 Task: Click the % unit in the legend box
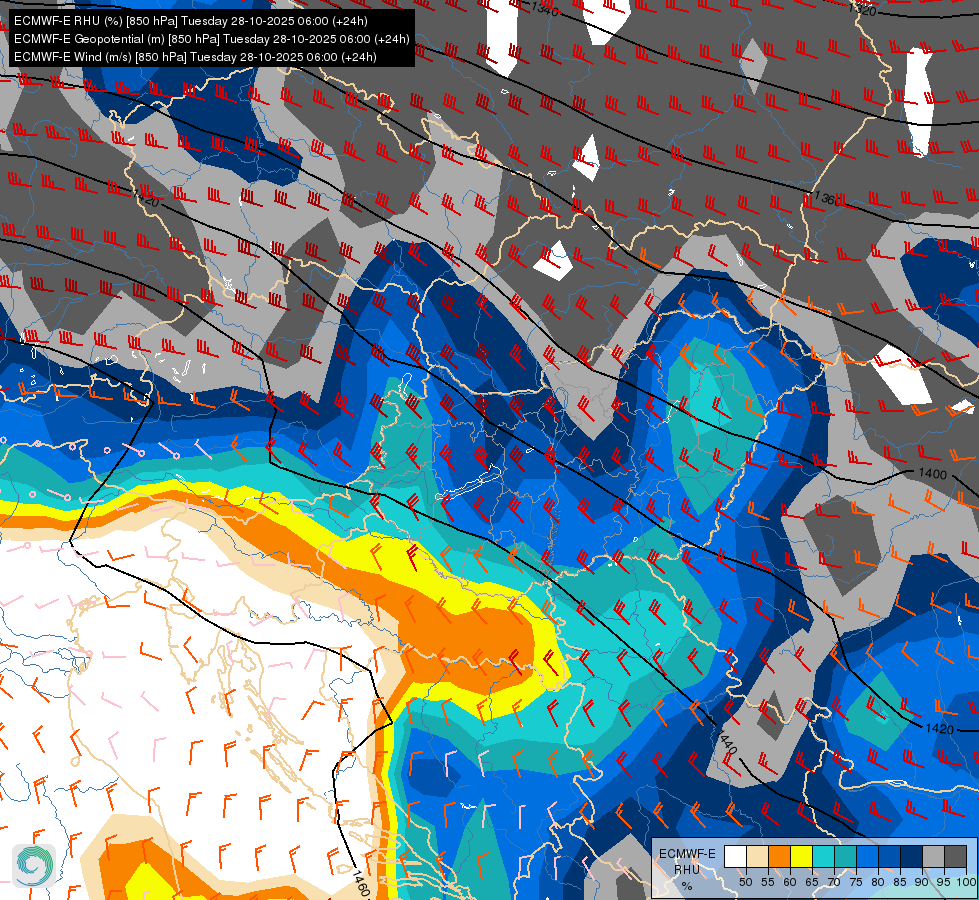[x=687, y=886]
